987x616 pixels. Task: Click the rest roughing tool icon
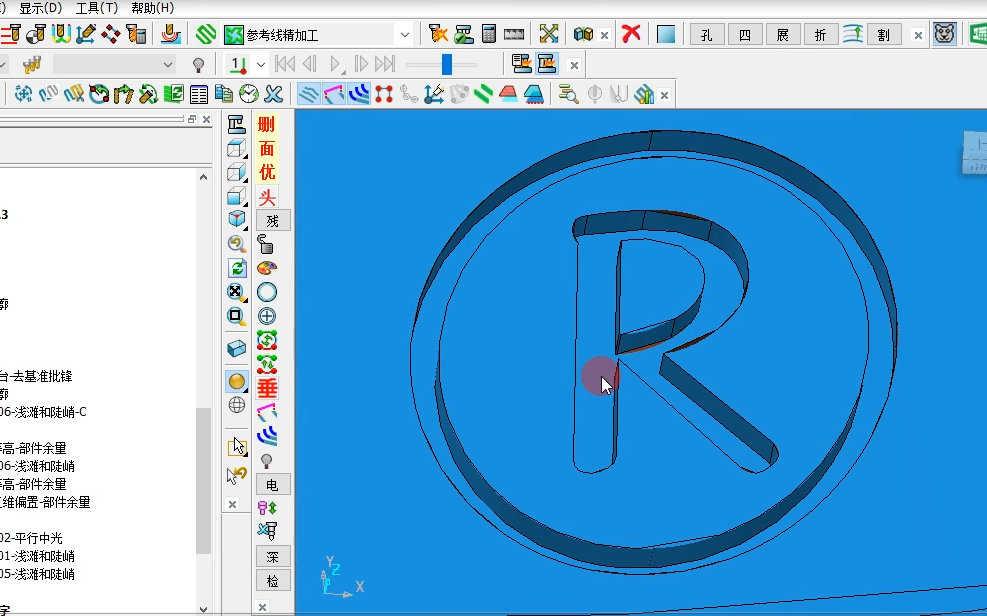[11, 34]
